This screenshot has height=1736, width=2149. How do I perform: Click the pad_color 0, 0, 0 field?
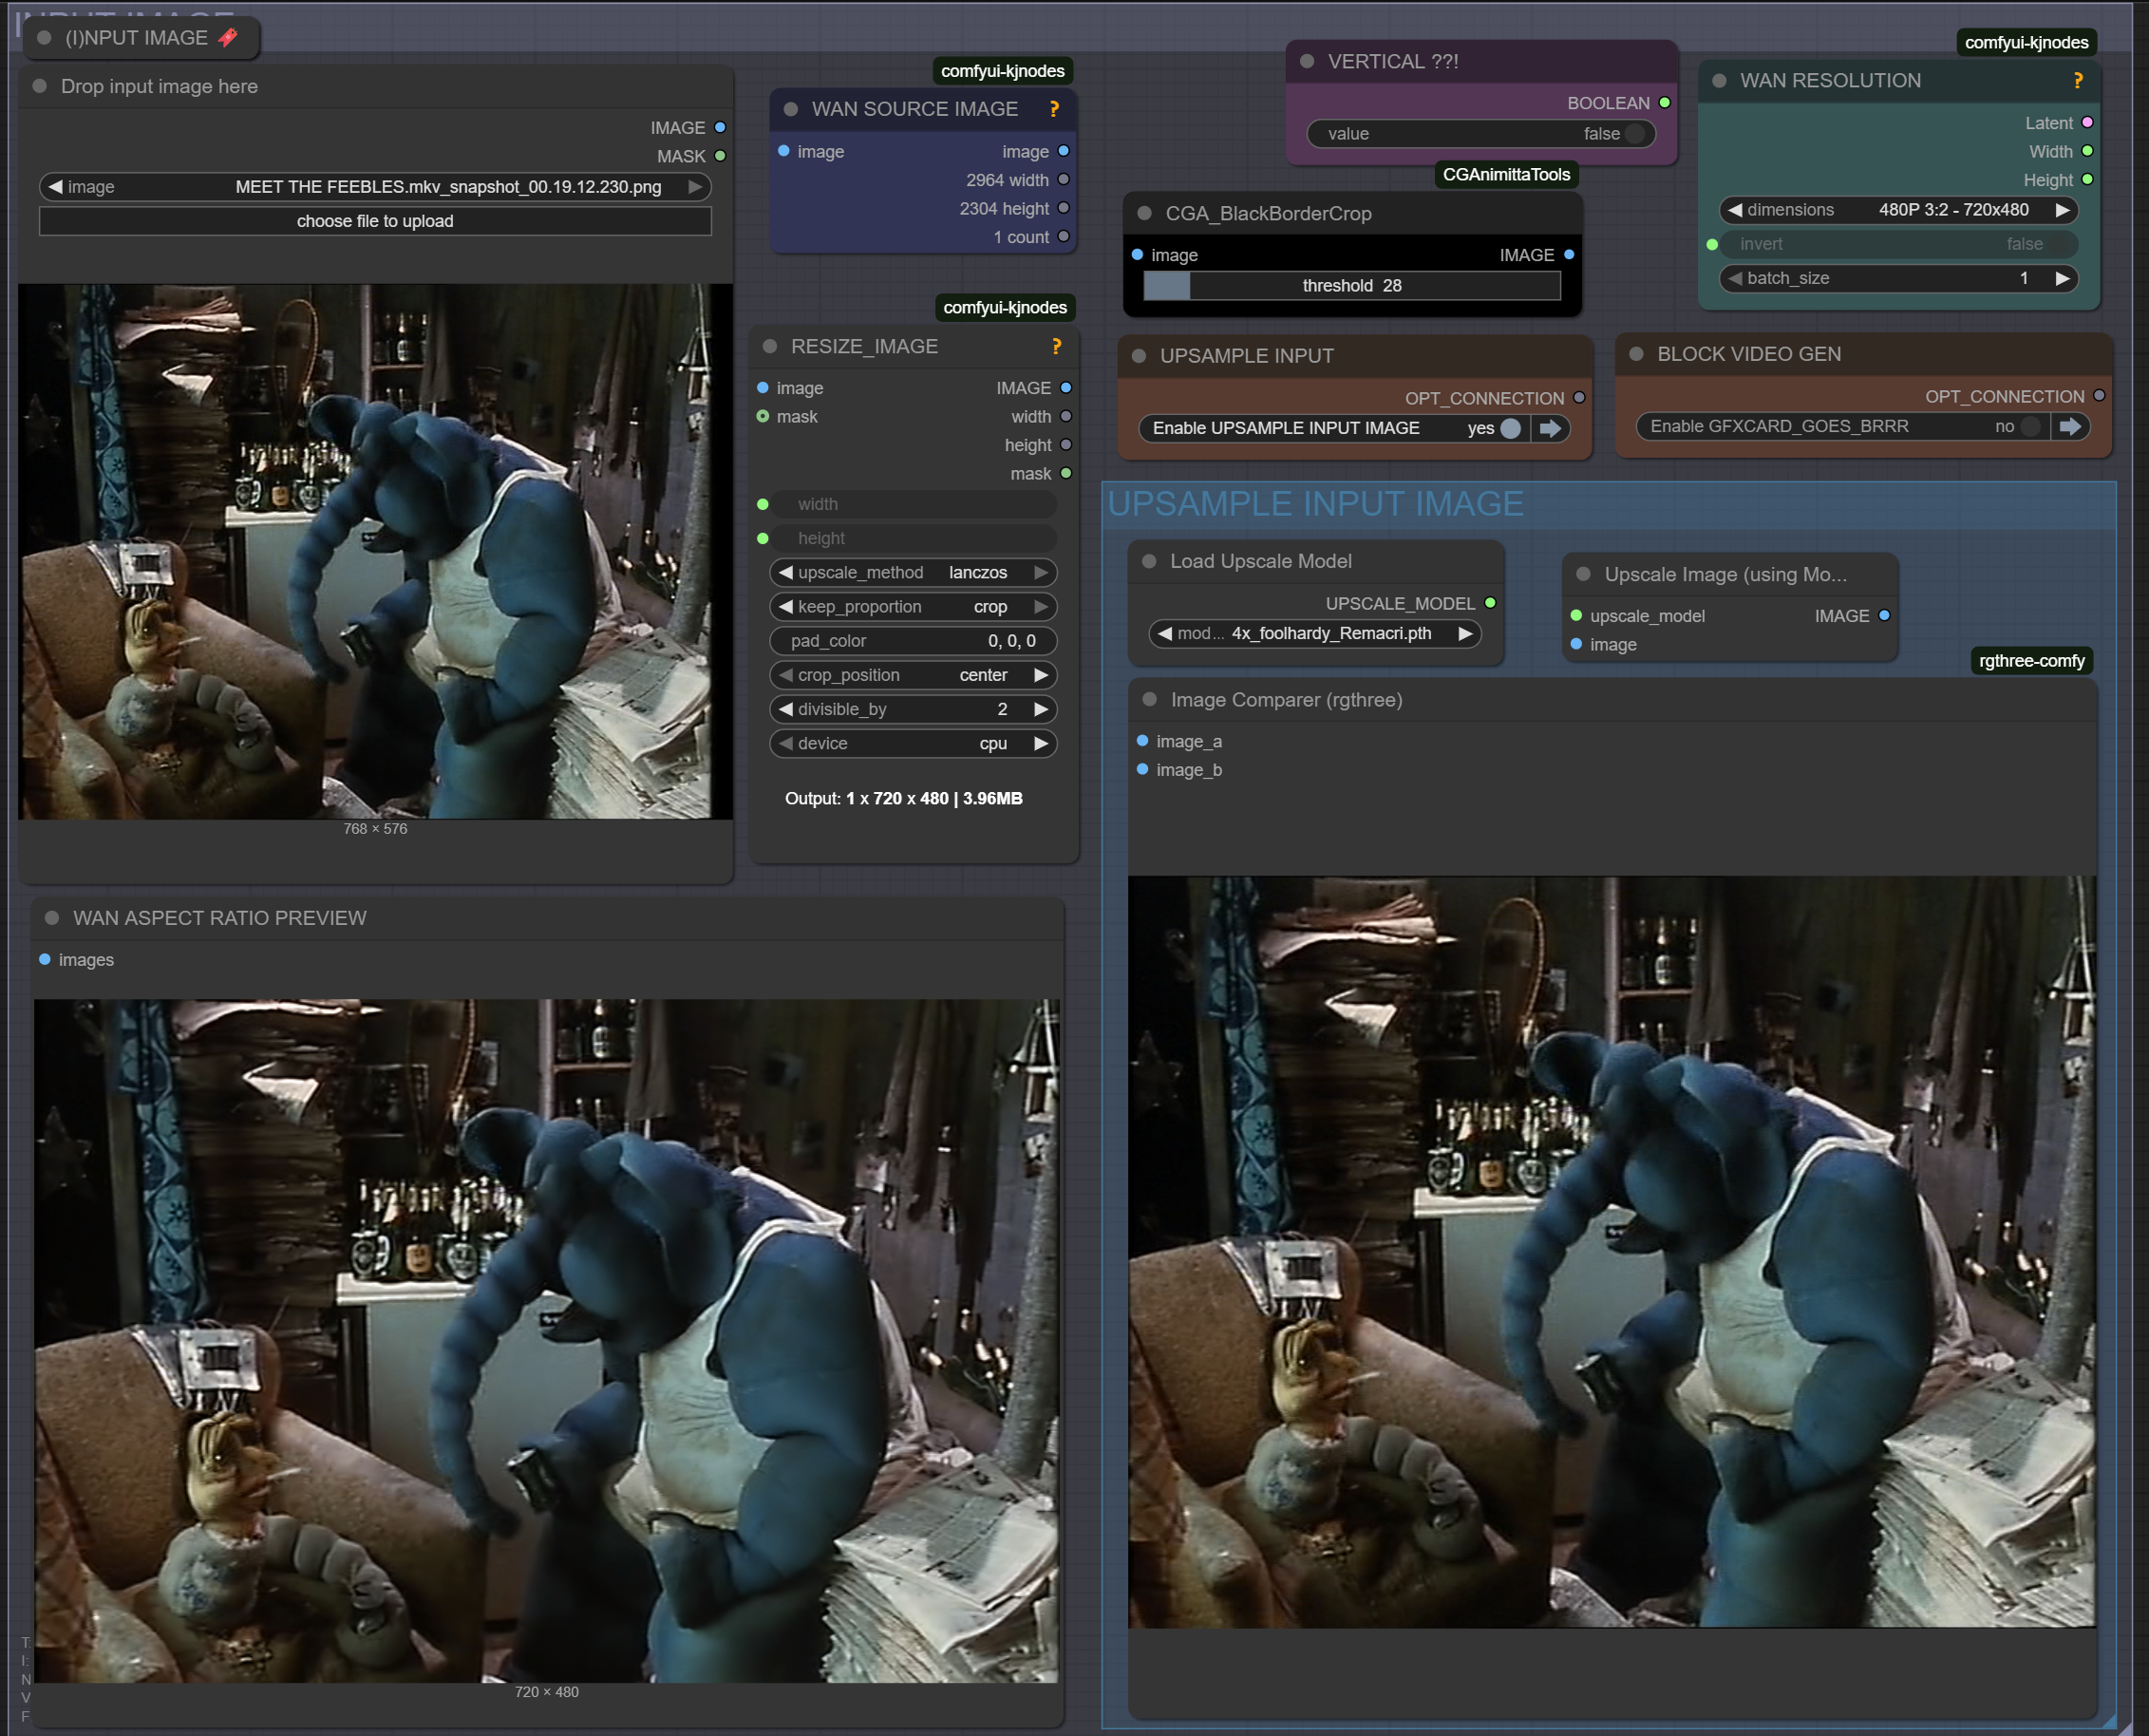913,641
